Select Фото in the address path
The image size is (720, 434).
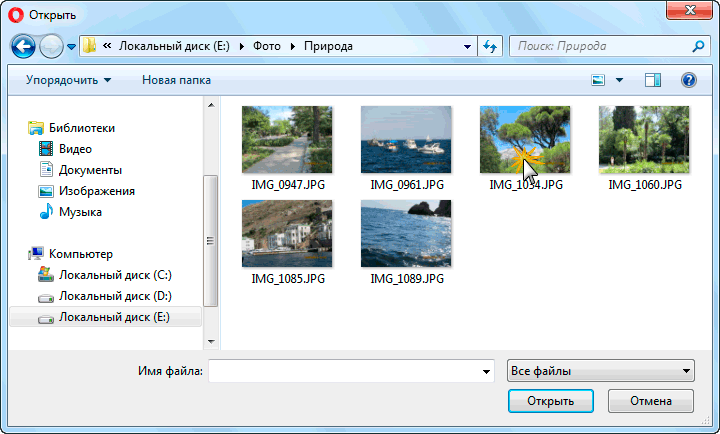click(267, 46)
